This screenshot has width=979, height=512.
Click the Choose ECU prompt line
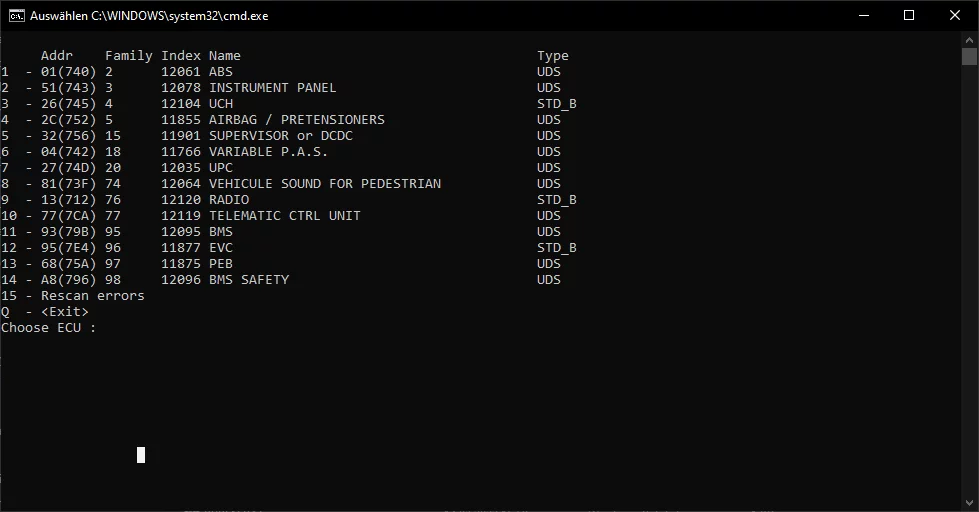(48, 328)
